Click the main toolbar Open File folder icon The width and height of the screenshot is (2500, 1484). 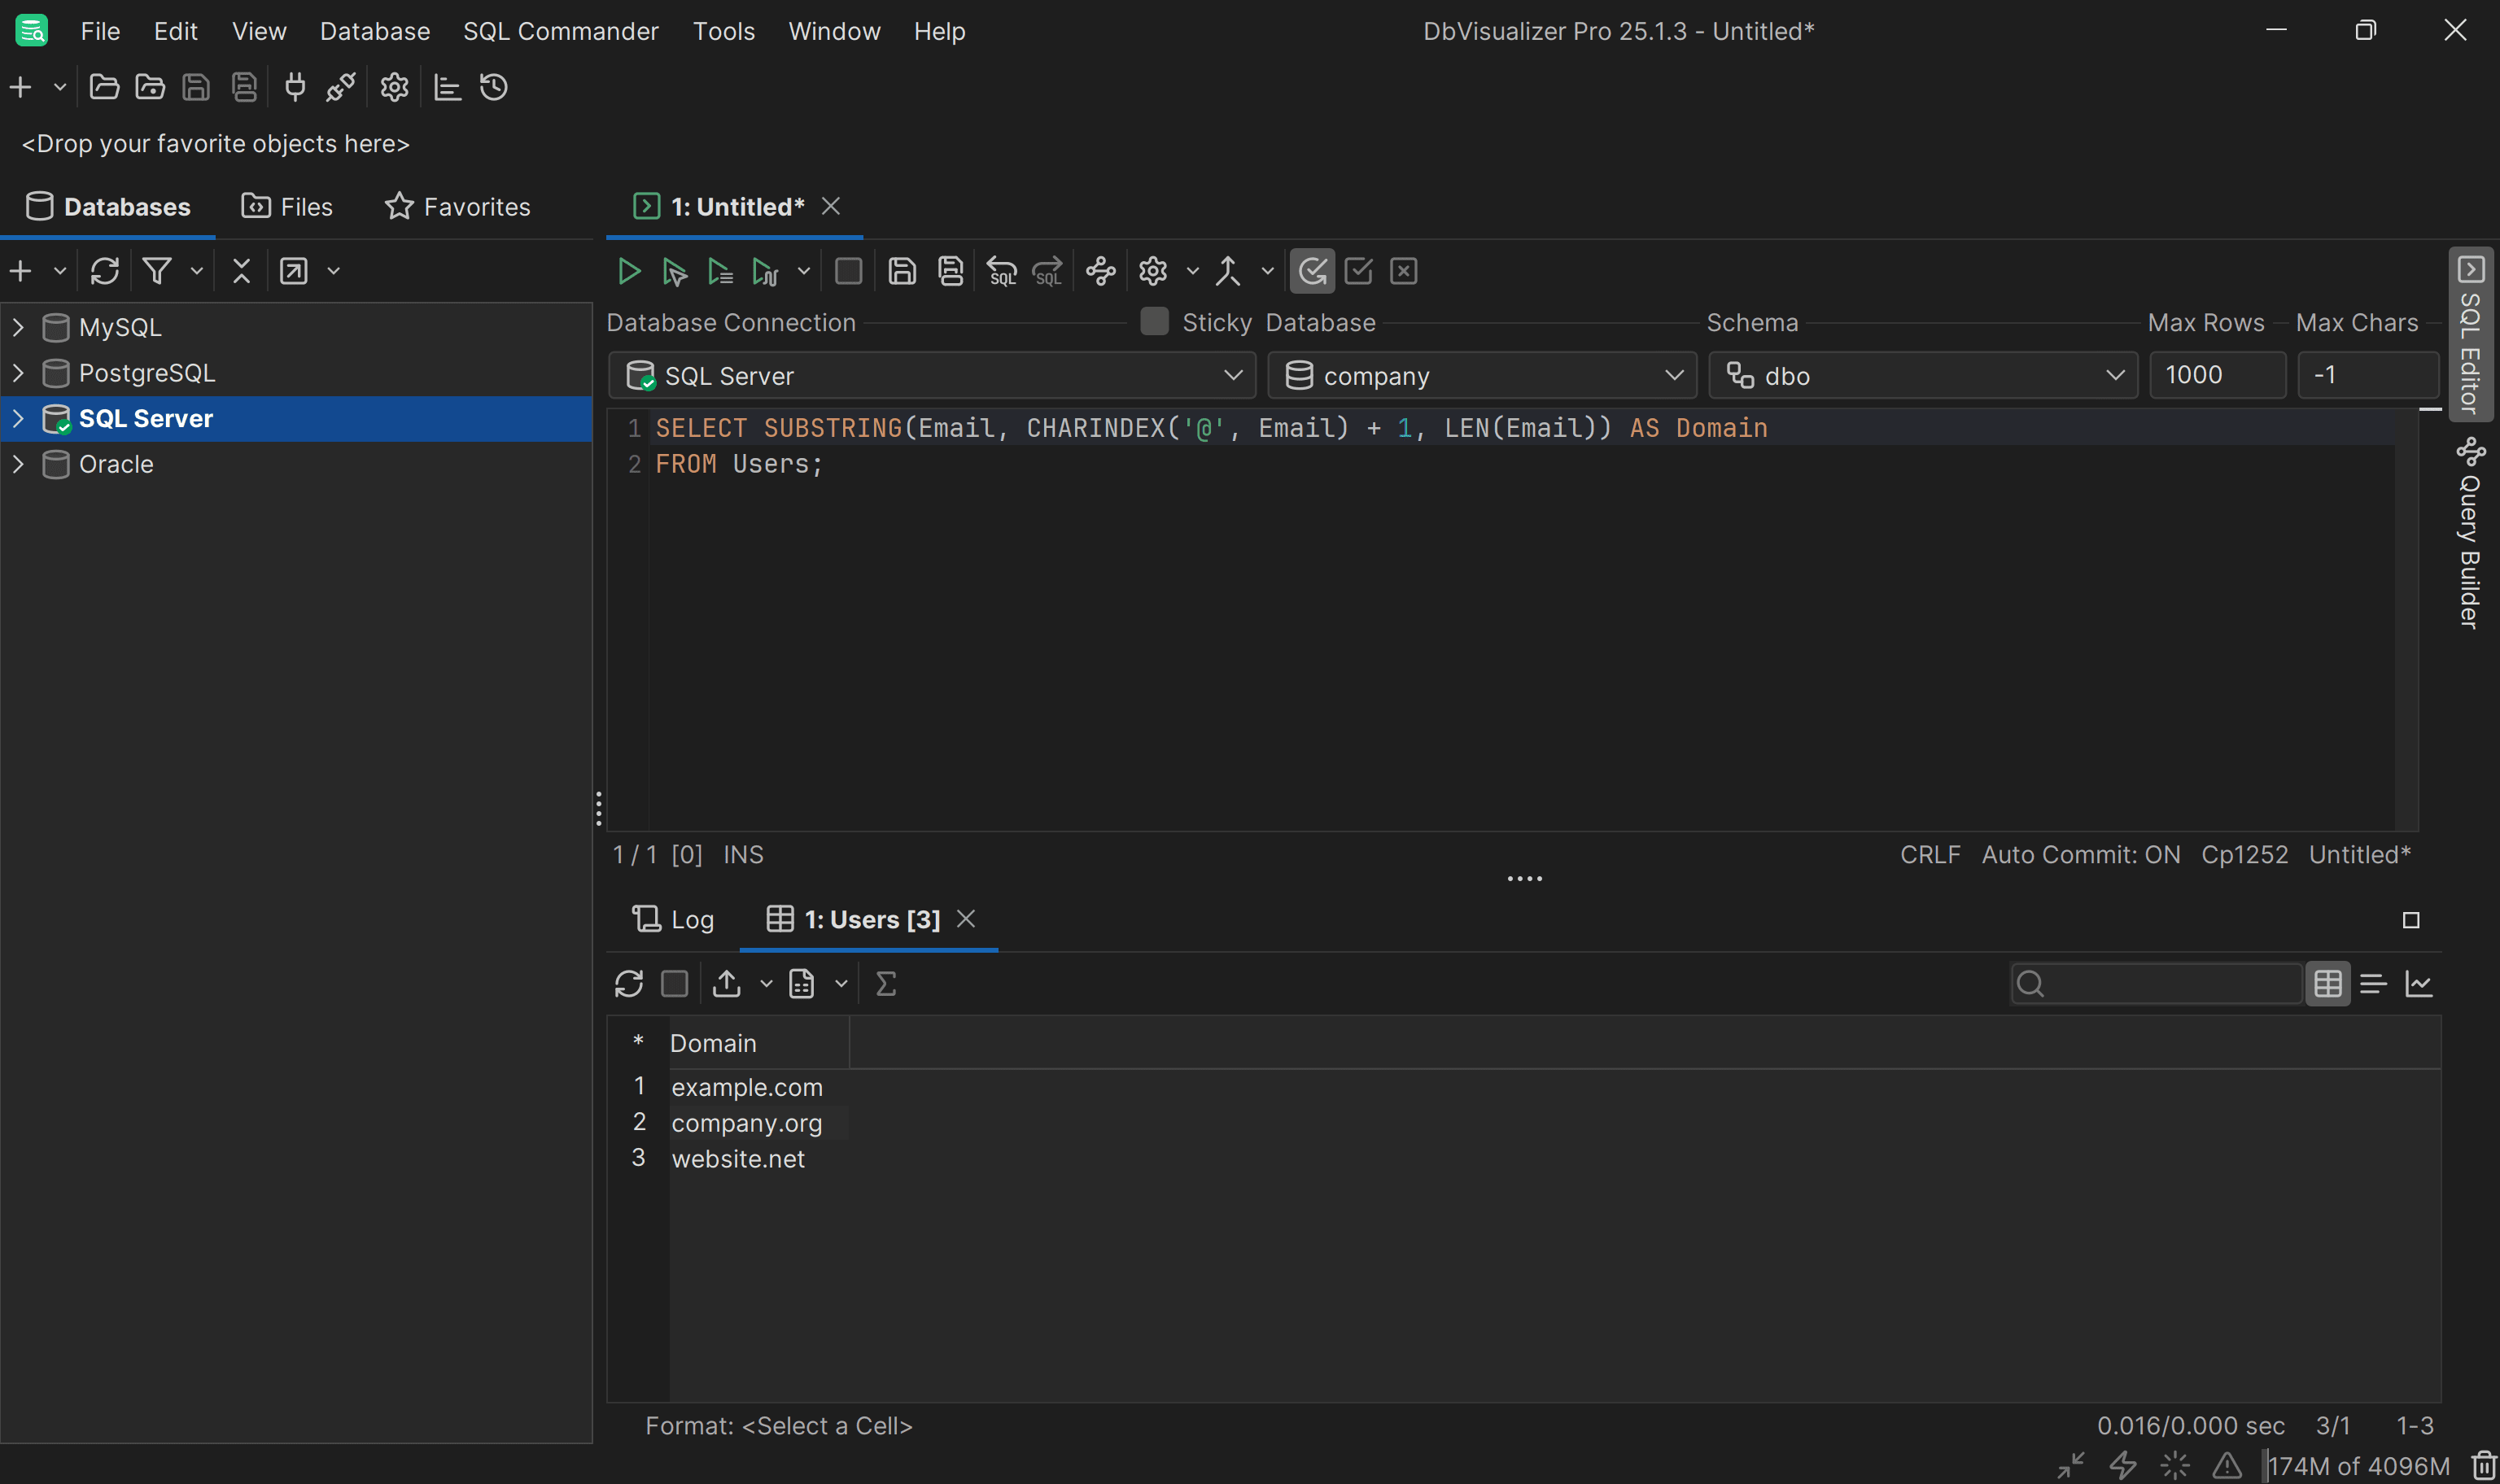104,87
